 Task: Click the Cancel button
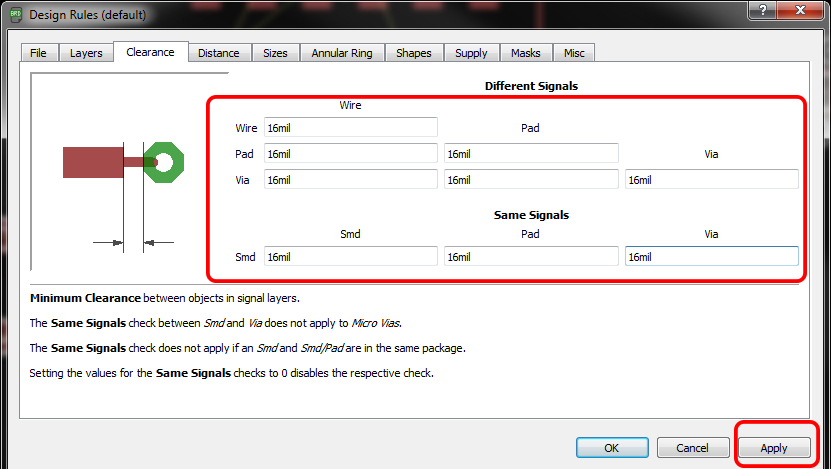692,448
